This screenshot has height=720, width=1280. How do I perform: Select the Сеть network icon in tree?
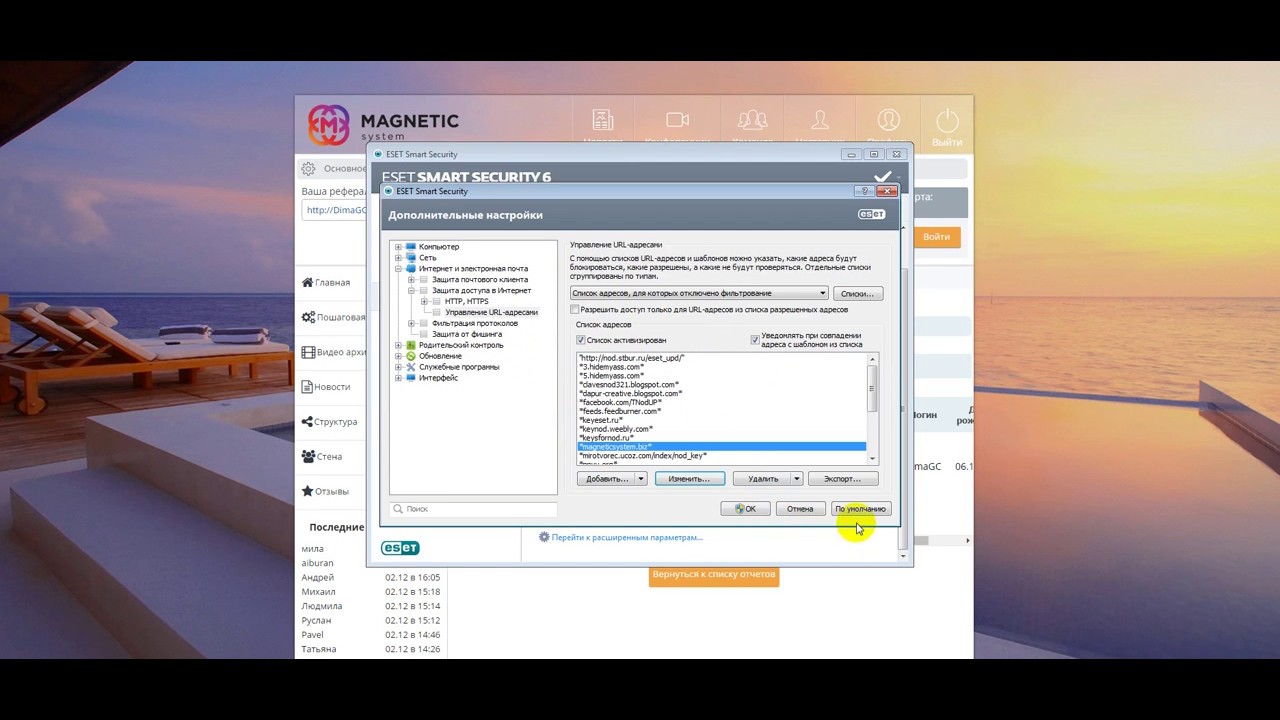(x=410, y=258)
